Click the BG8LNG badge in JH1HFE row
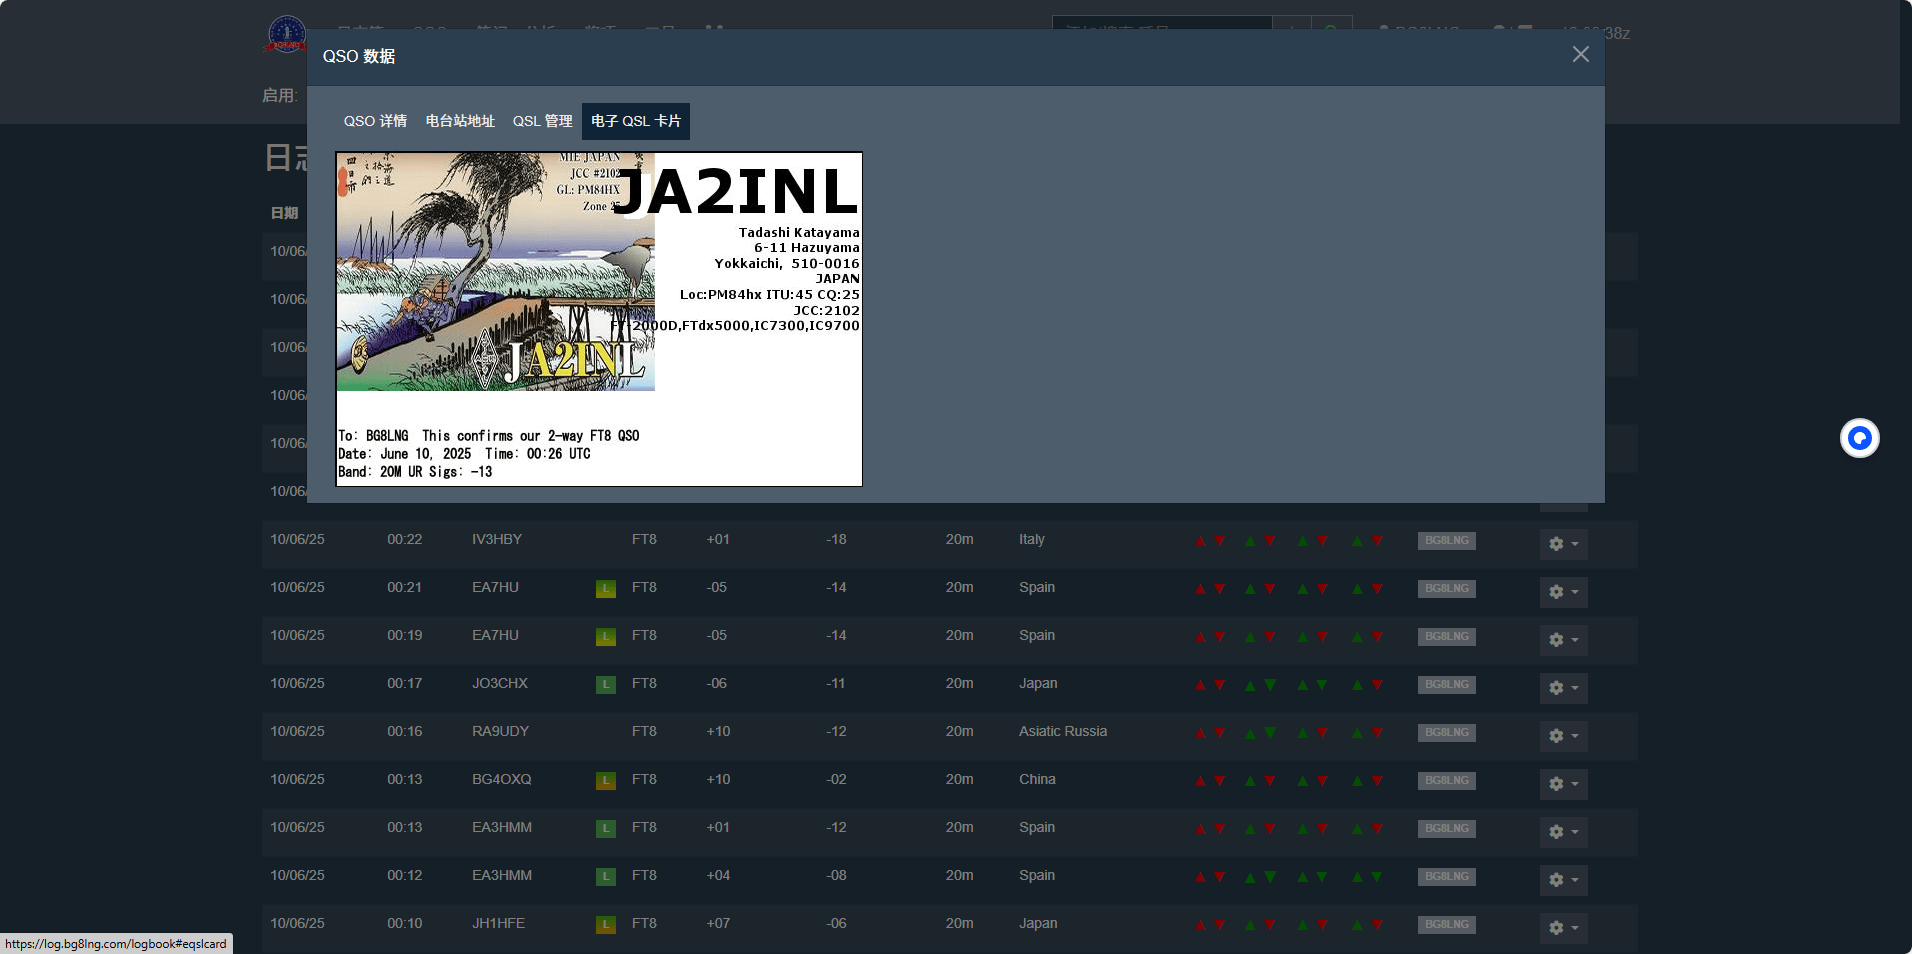1912x954 pixels. 1447,925
